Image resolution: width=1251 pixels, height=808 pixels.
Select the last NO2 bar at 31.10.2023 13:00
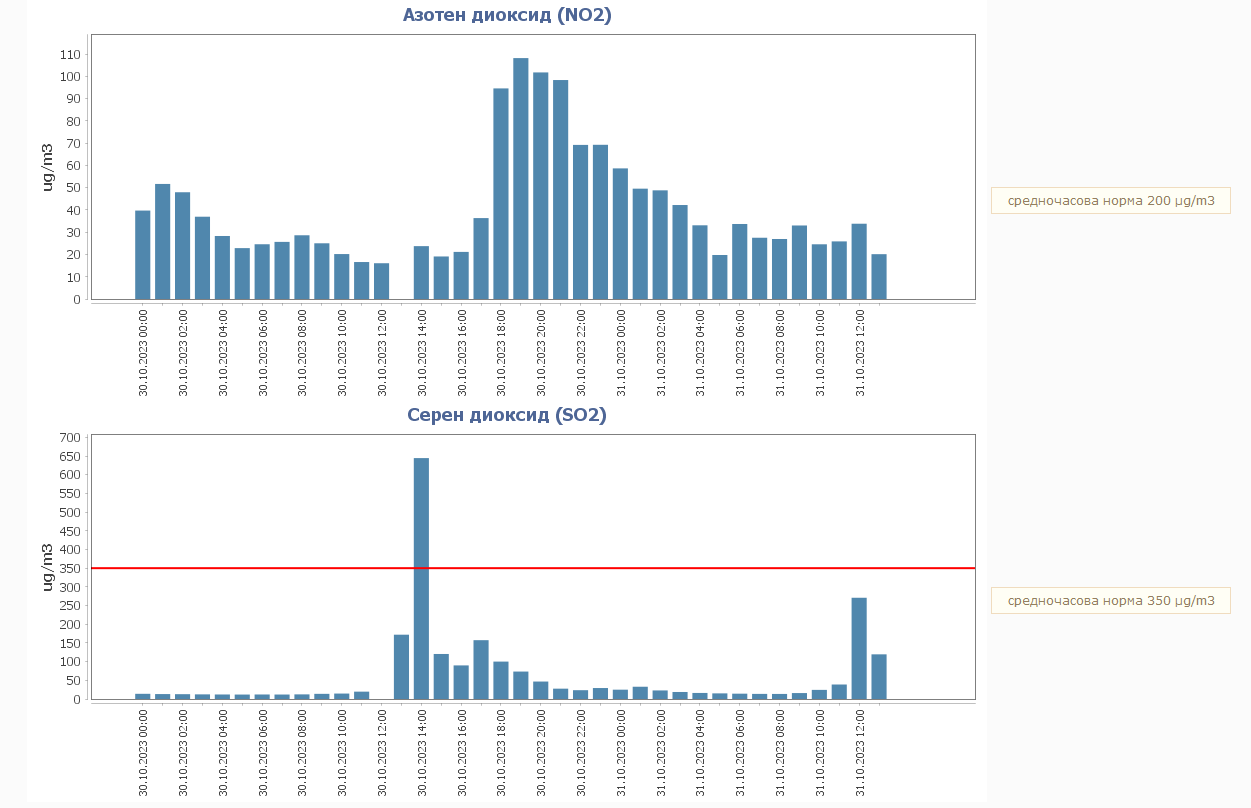pyautogui.click(x=879, y=277)
